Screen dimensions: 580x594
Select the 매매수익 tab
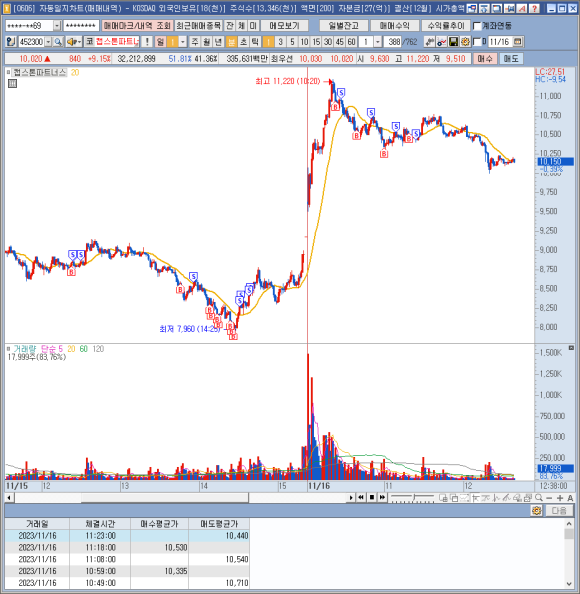394,26
